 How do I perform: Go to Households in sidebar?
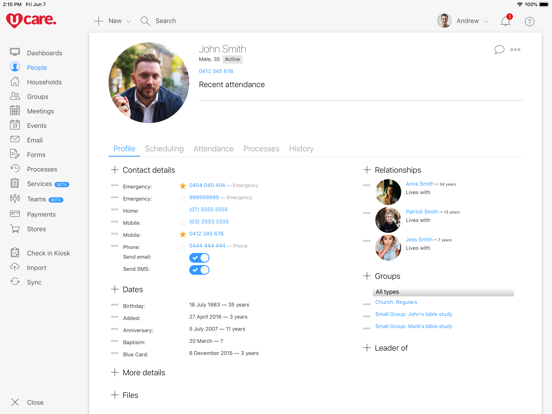point(44,82)
